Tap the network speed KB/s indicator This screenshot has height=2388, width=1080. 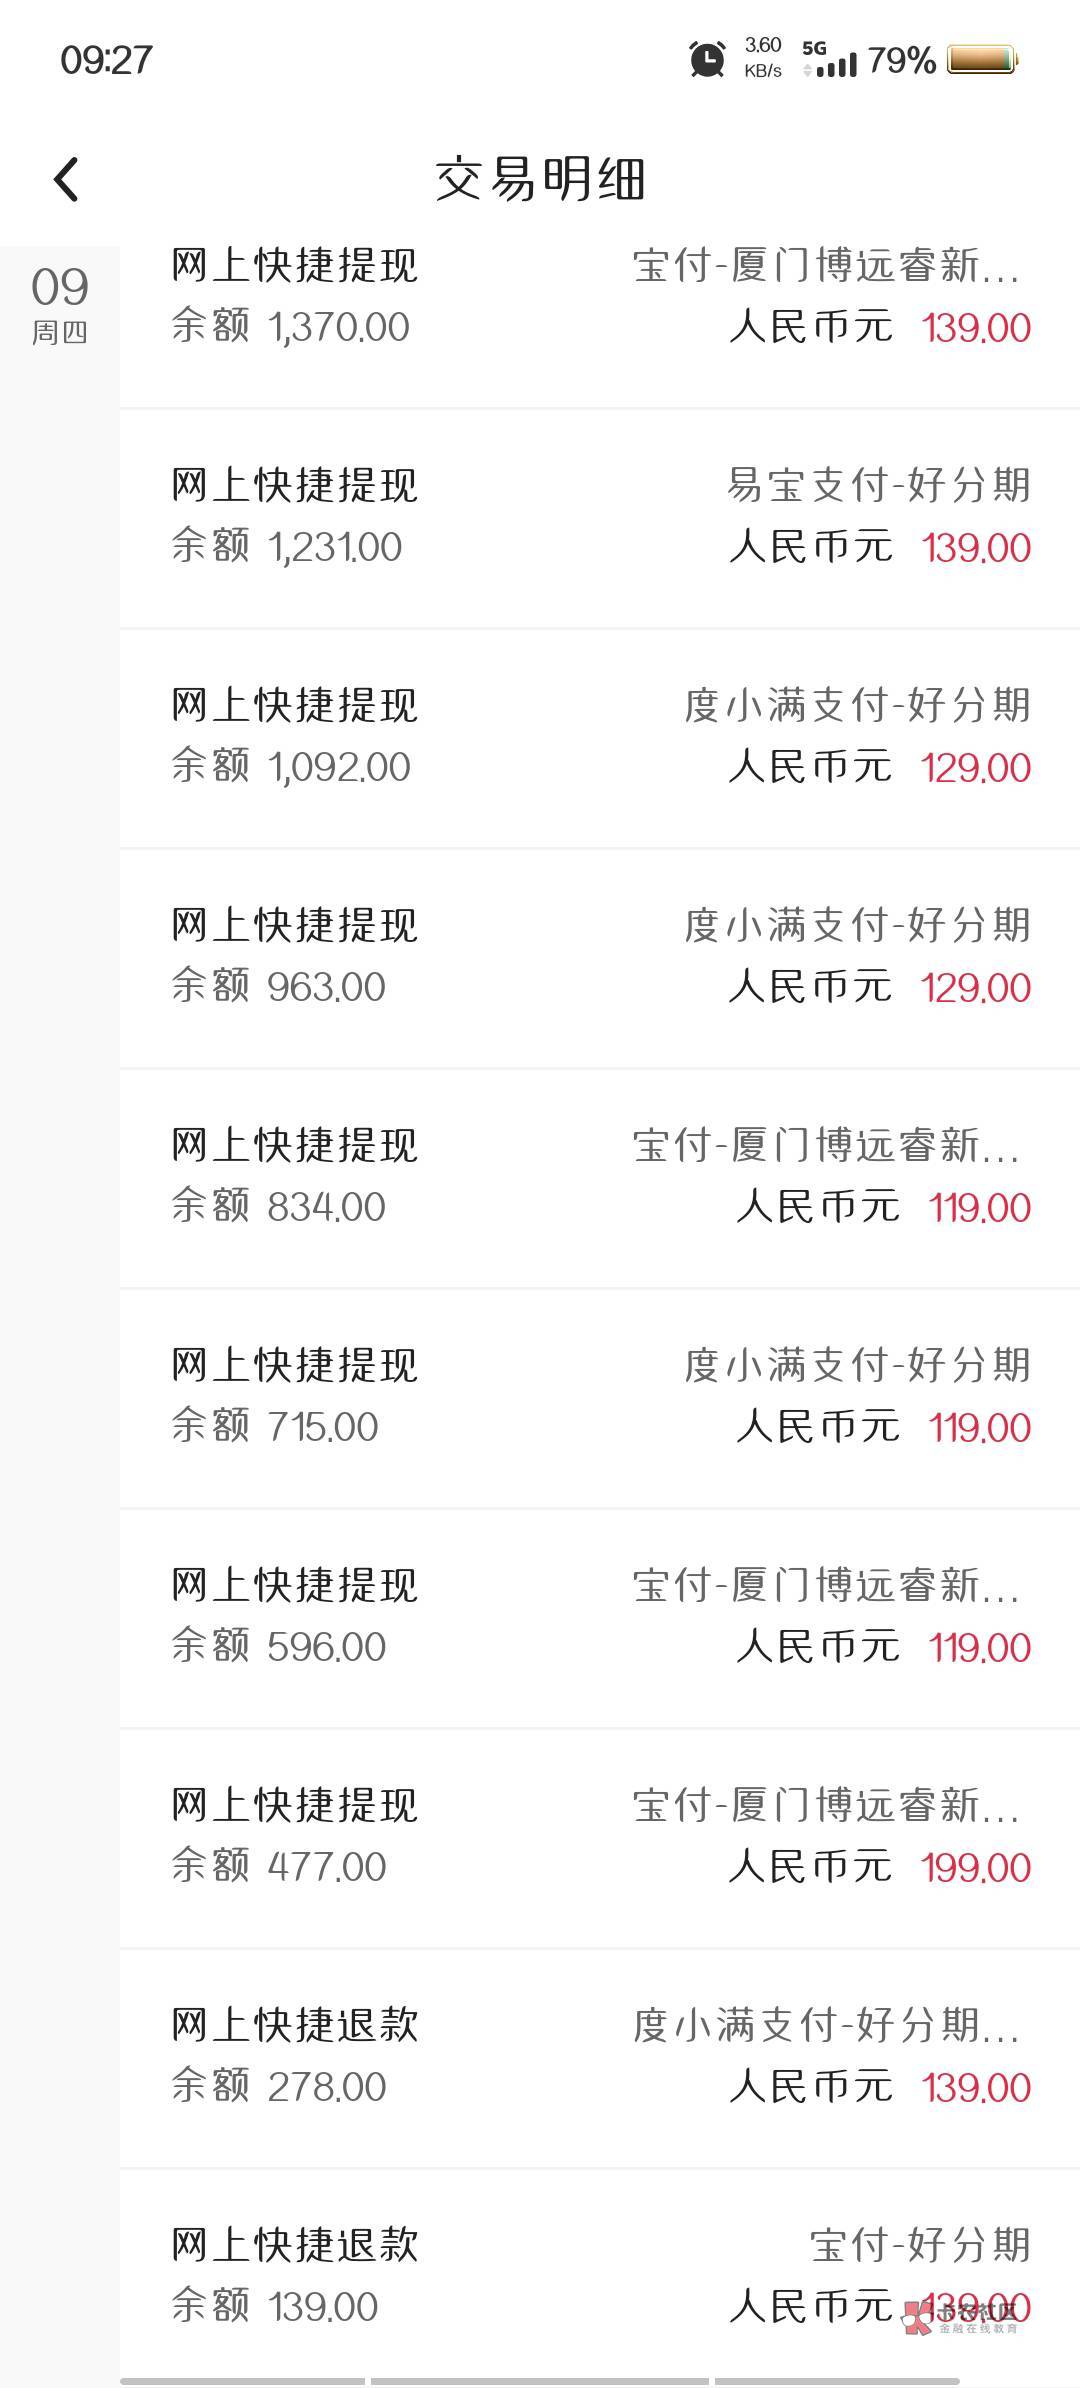click(x=763, y=58)
